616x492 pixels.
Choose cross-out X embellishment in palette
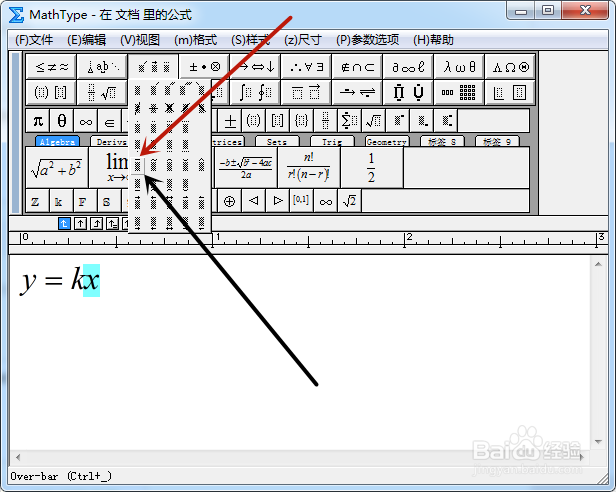169,108
